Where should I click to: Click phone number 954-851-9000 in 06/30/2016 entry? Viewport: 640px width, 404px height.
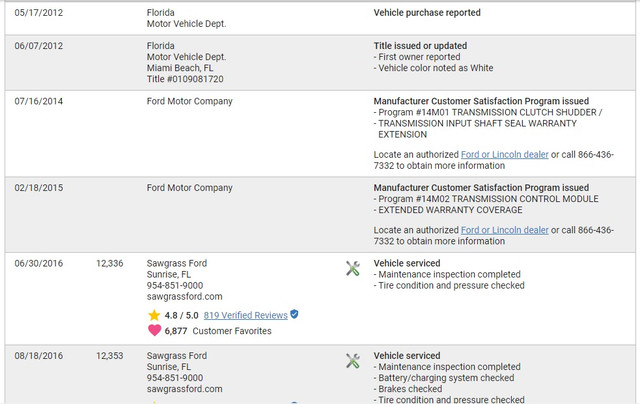click(175, 286)
